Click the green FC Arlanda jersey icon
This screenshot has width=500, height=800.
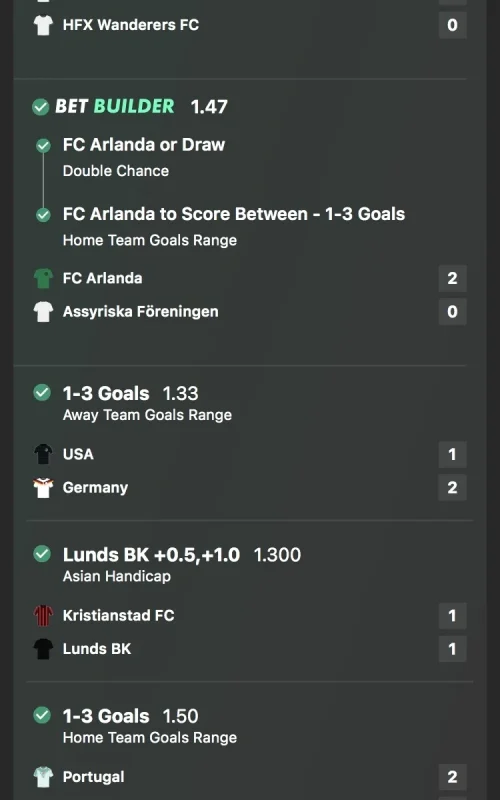coord(43,278)
